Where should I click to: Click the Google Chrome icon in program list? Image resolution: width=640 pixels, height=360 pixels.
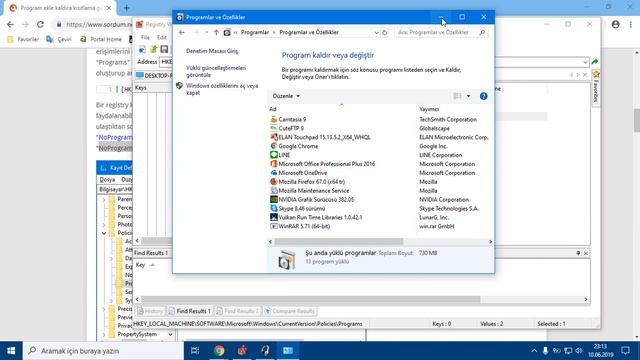[273, 146]
